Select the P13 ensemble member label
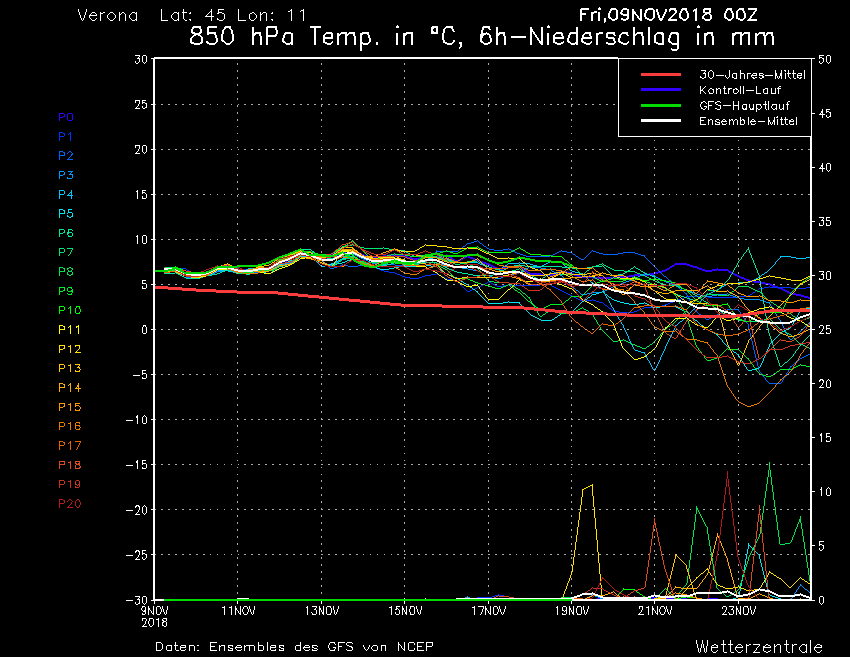The height and width of the screenshot is (657, 850). click(69, 369)
